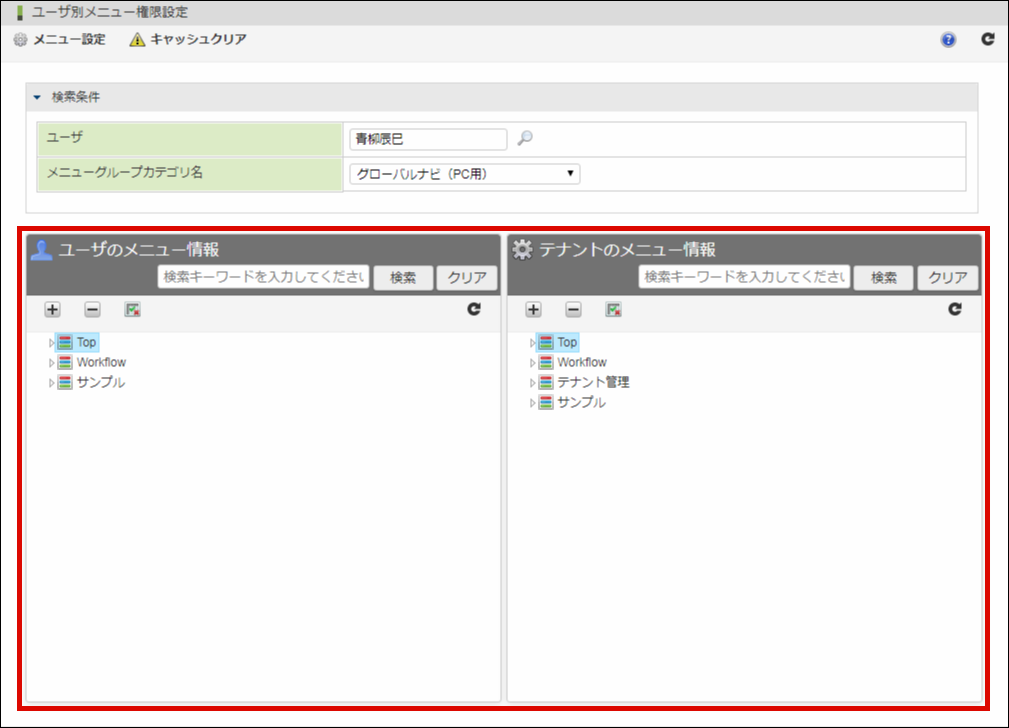
Task: Click the キャッシュクリア warning link
Action: pyautogui.click(x=187, y=39)
